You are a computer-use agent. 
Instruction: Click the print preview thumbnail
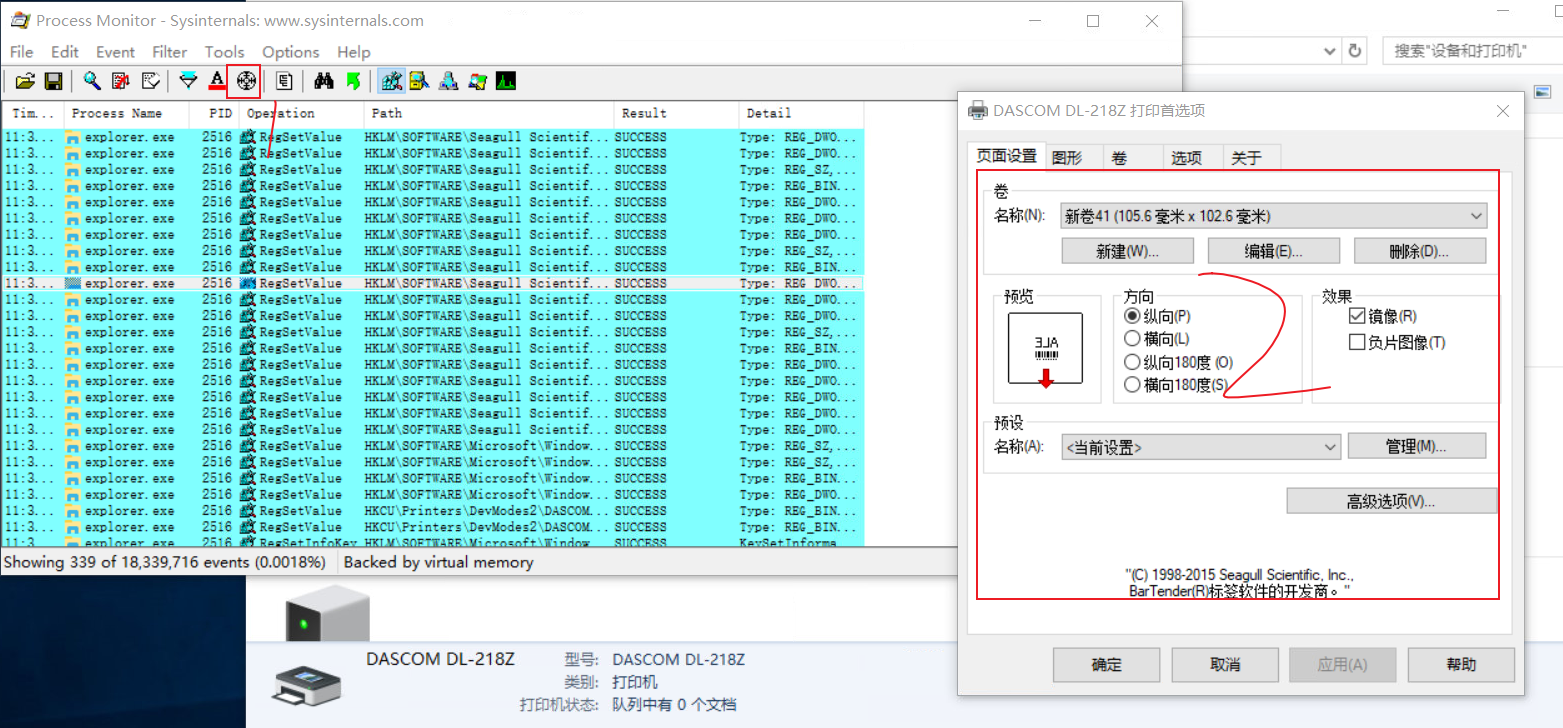click(1045, 350)
